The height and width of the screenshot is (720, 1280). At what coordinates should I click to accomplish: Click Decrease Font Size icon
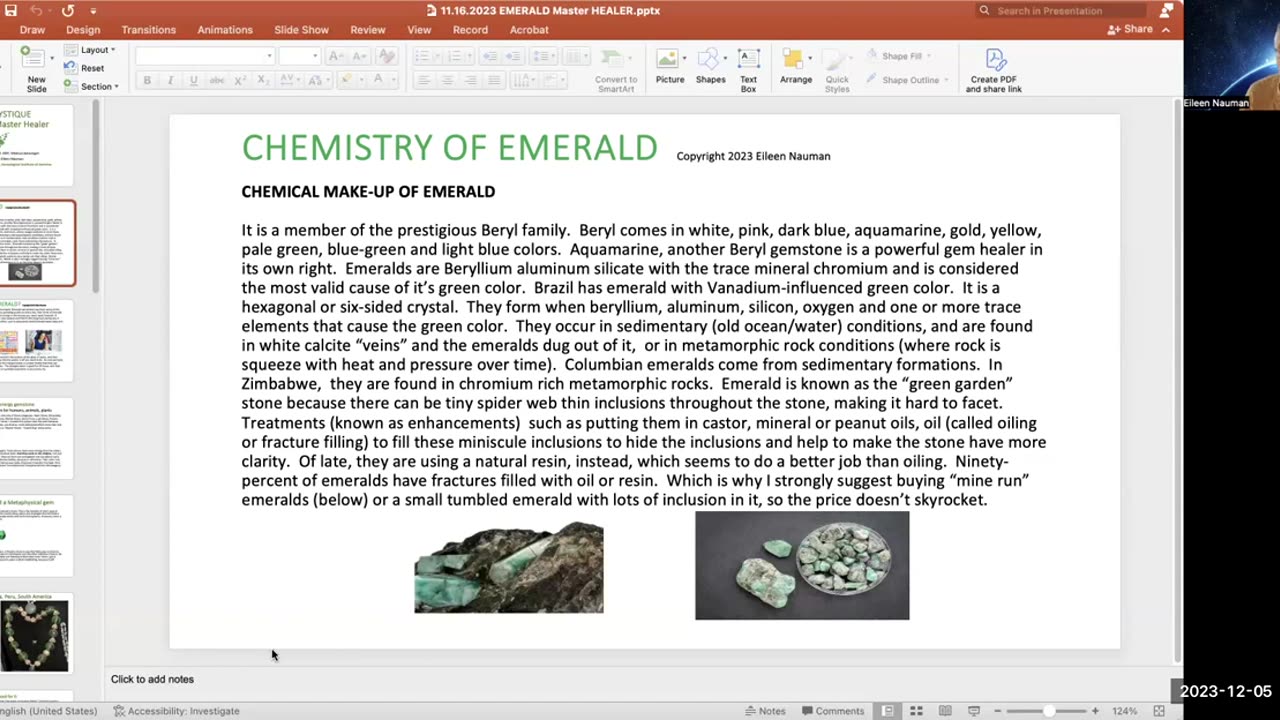[358, 56]
